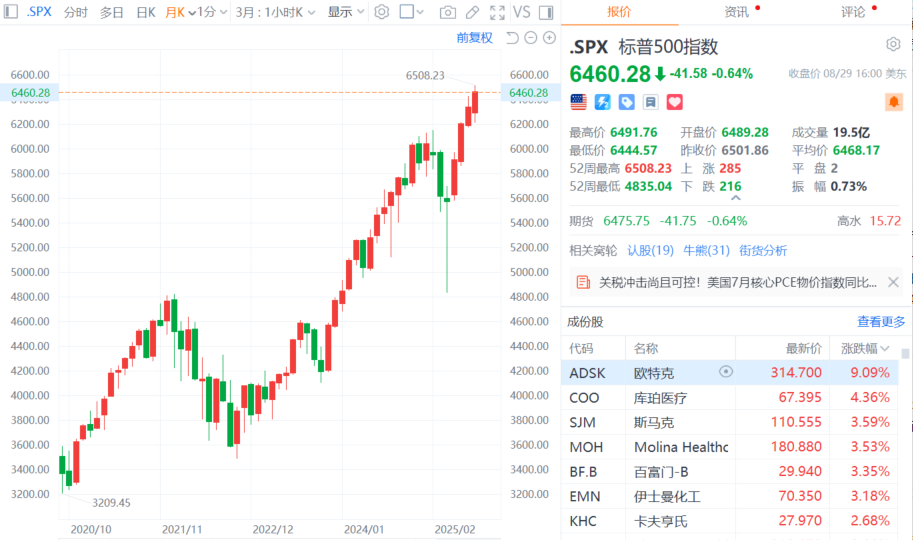The width and height of the screenshot is (913, 540).
Task: Click the 6508.23 high label on chart
Action: [x=425, y=75]
